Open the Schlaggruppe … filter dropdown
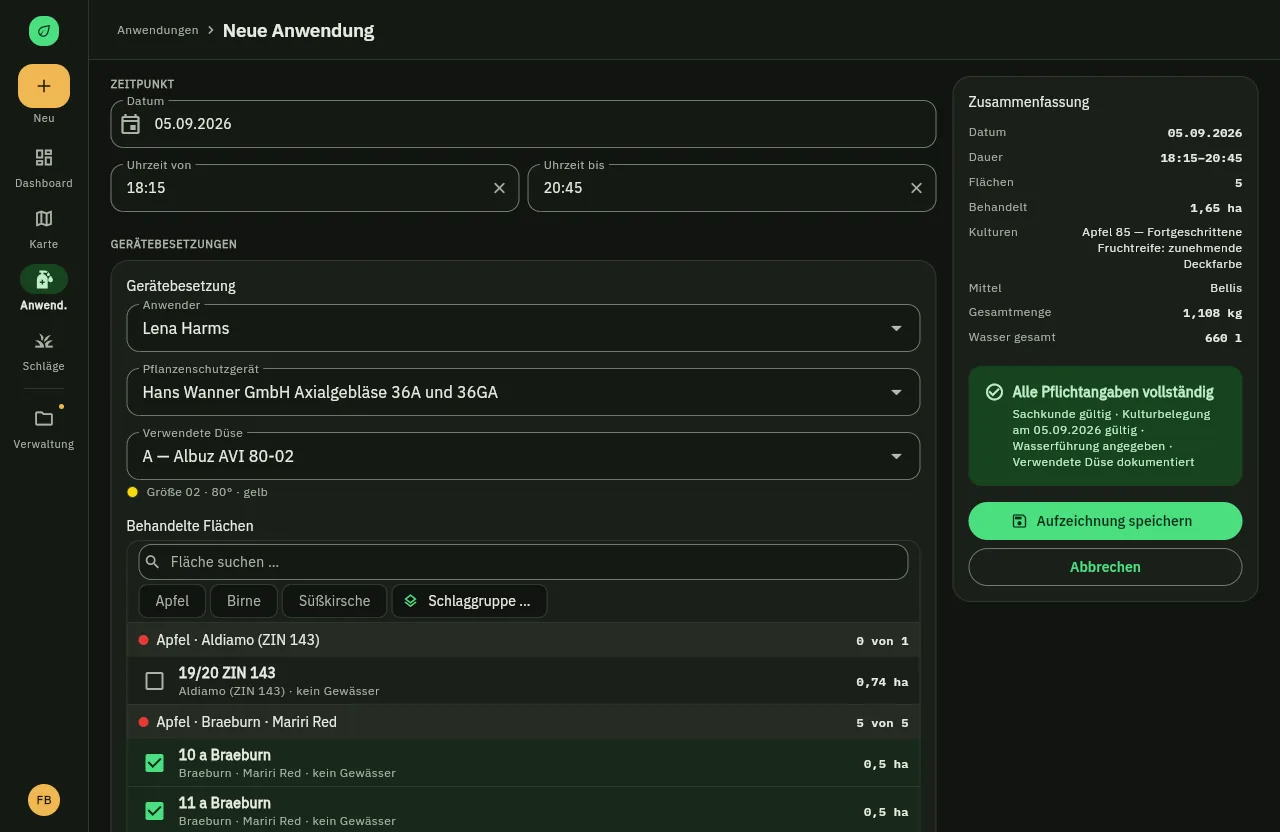 click(469, 601)
